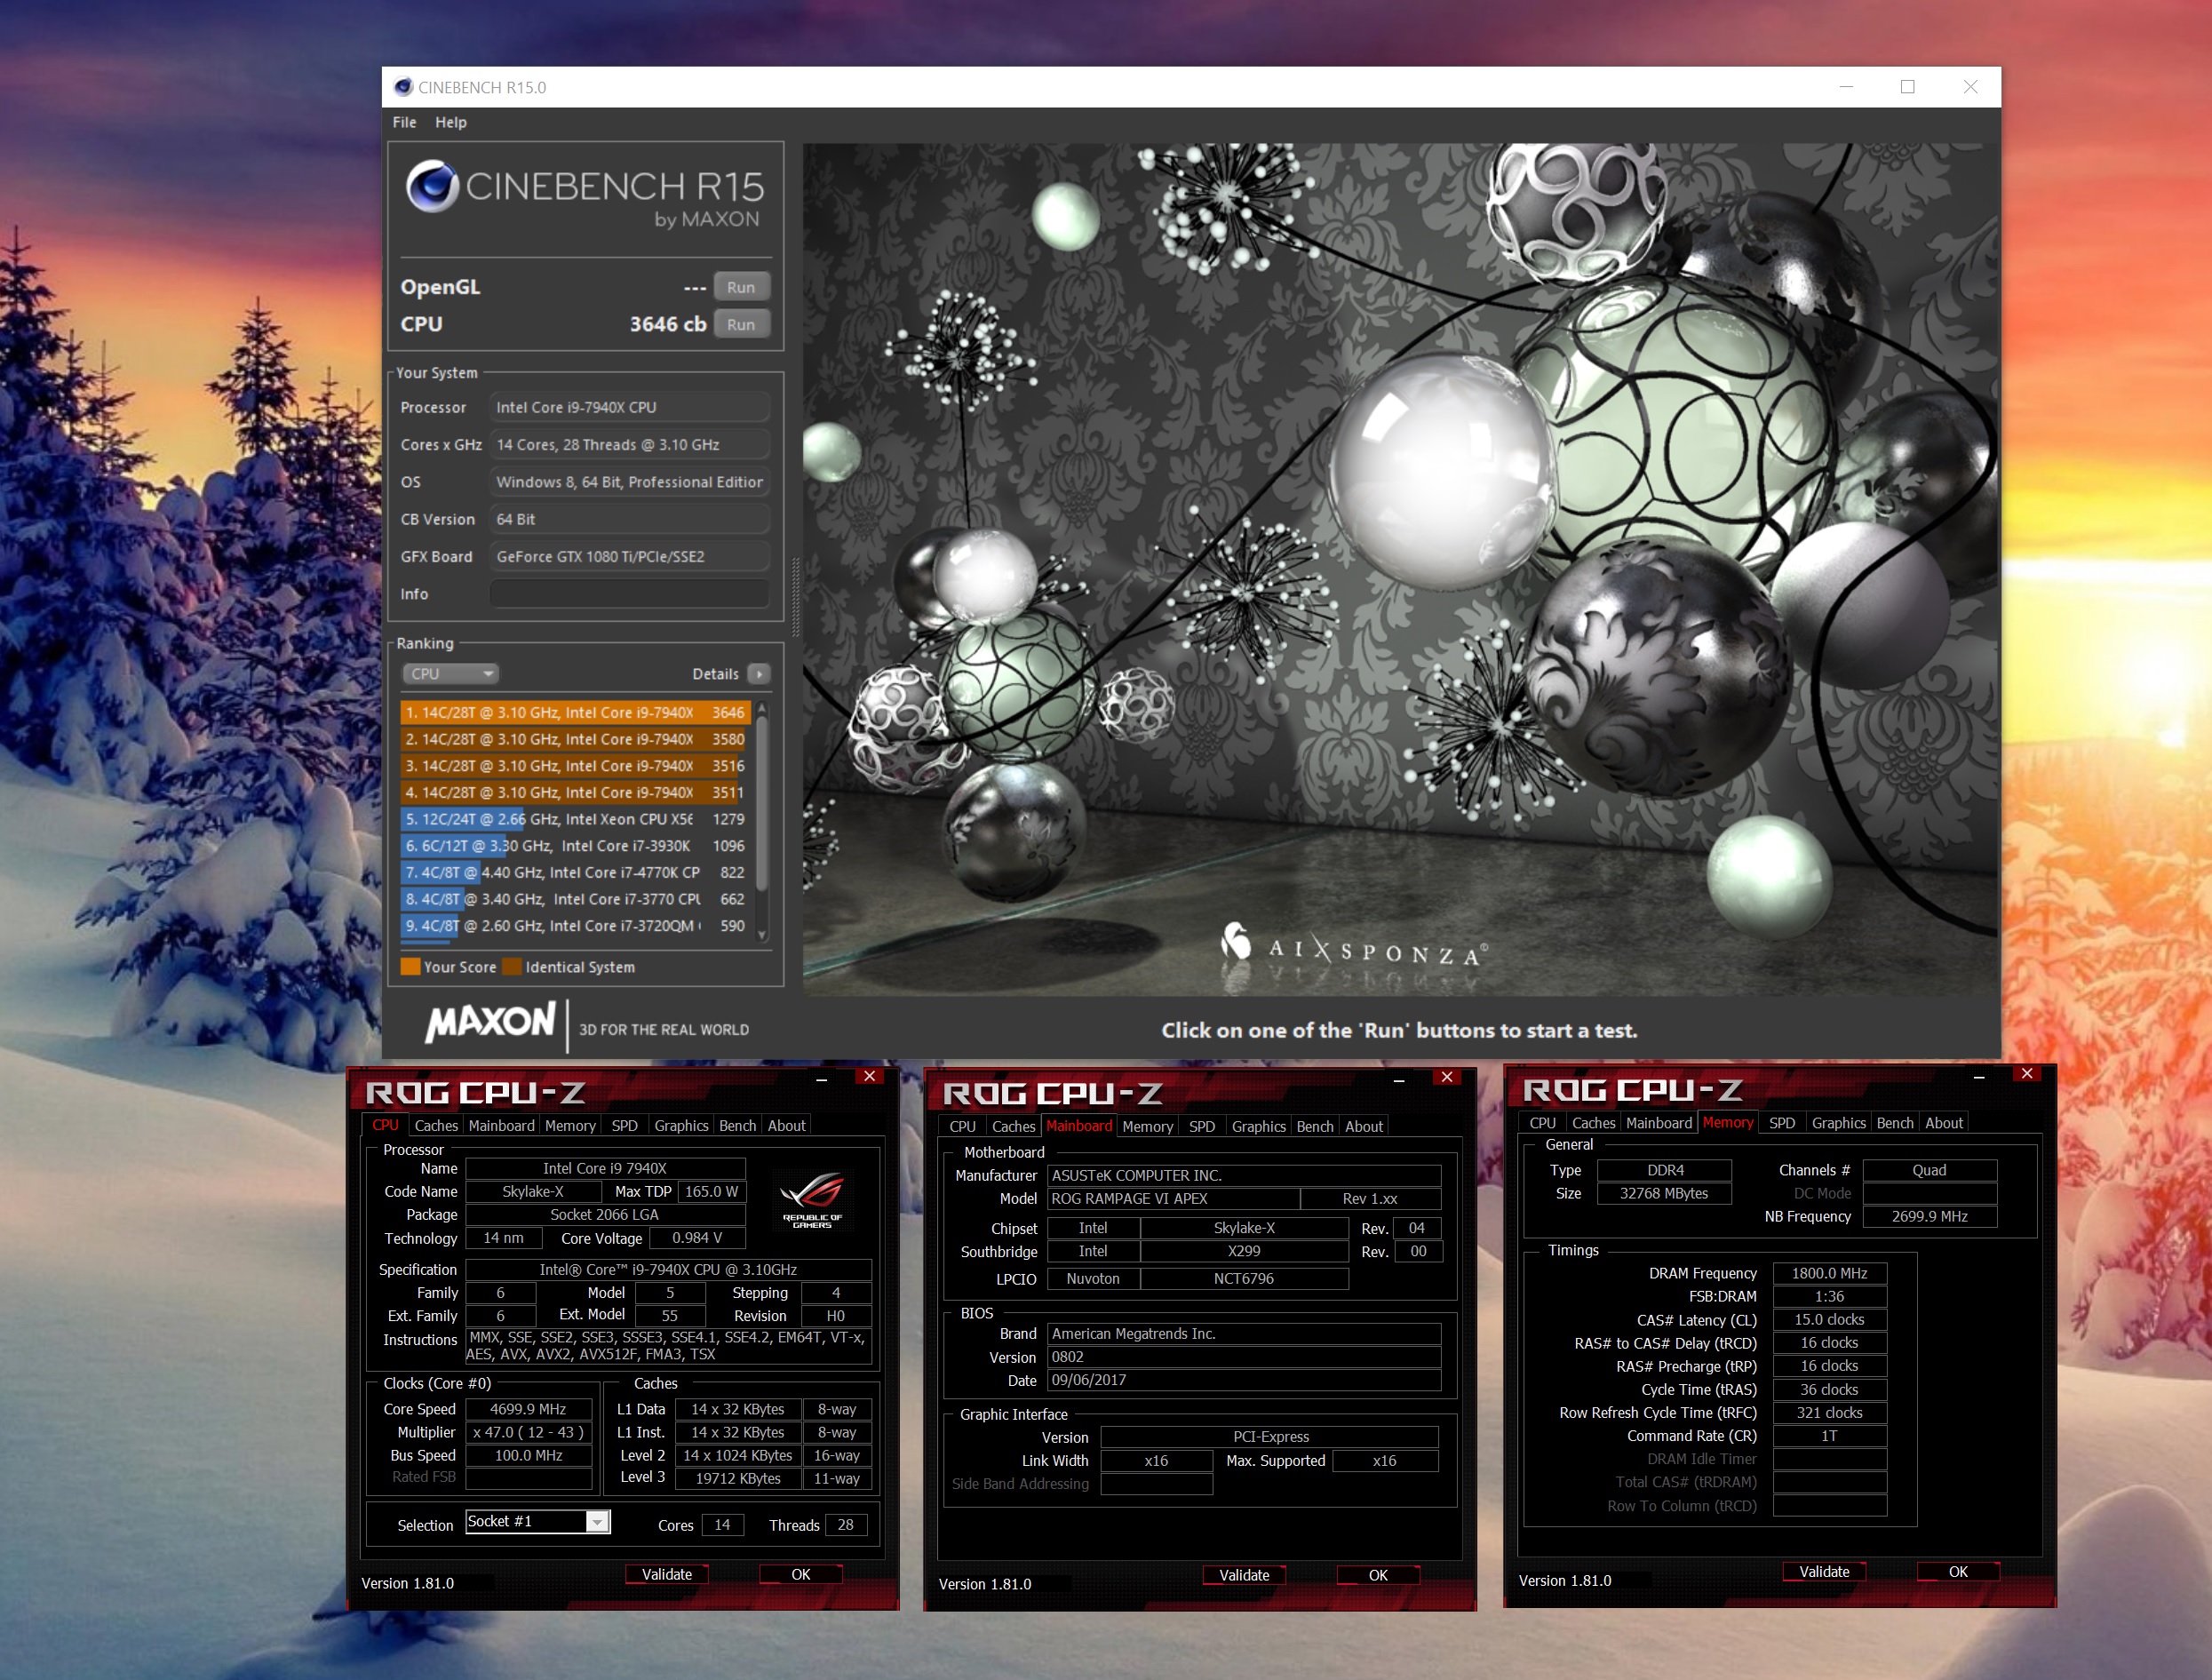
Task: Click the Core Speed value 4699.9 MHz
Action: 528,1409
